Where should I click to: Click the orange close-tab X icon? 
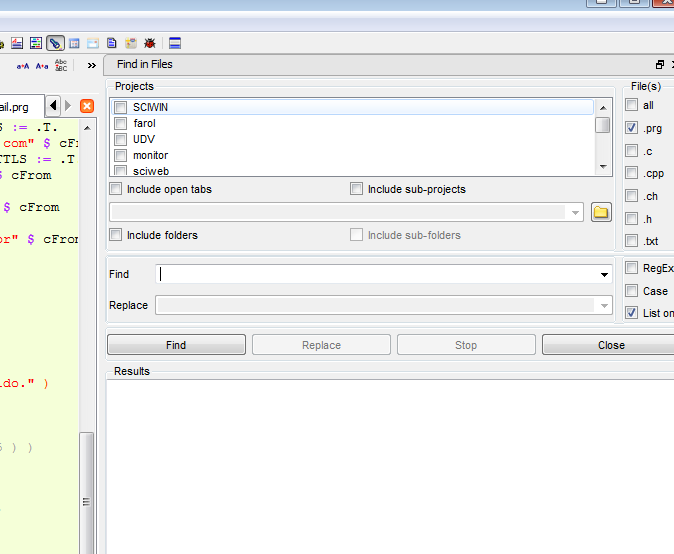pos(87,106)
